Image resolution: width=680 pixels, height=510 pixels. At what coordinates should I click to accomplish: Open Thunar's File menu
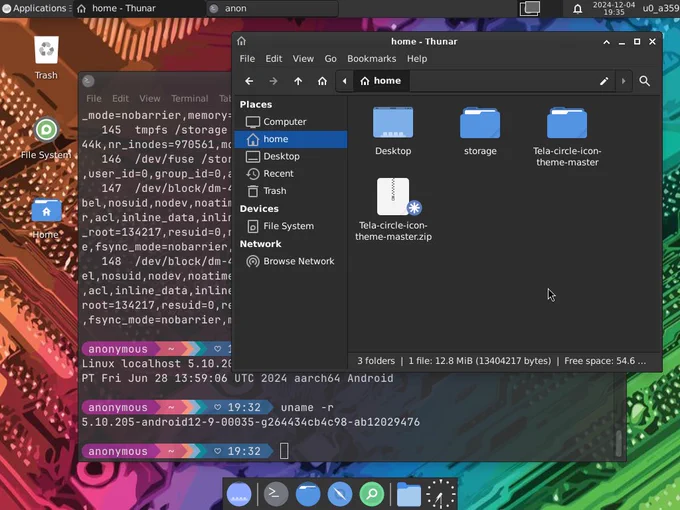pos(247,59)
